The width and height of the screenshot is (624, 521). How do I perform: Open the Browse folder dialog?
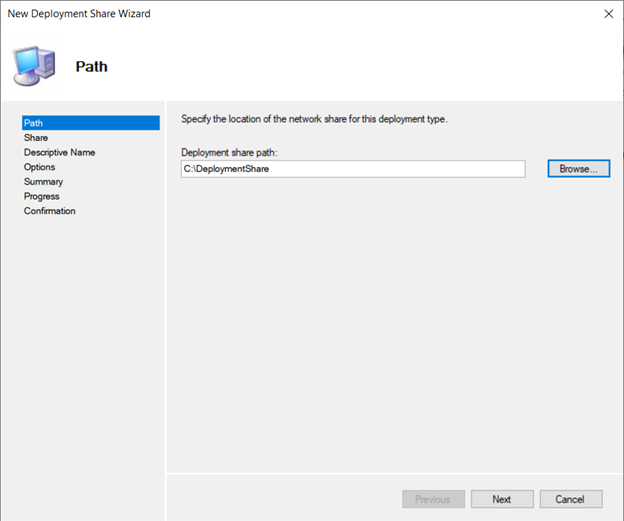click(x=579, y=169)
